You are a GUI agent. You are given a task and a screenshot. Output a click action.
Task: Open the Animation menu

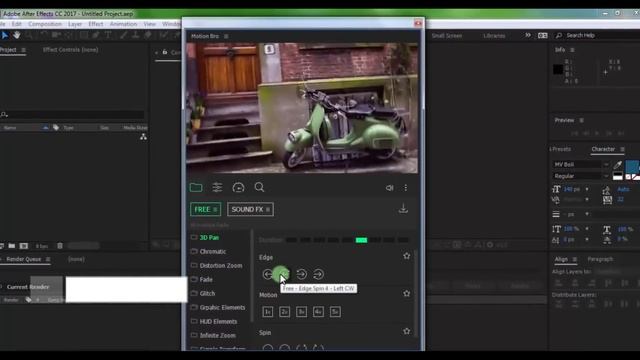(123, 24)
